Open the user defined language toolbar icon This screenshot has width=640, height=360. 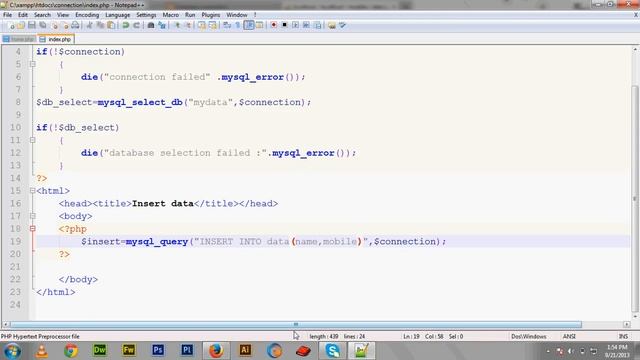click(x=260, y=25)
